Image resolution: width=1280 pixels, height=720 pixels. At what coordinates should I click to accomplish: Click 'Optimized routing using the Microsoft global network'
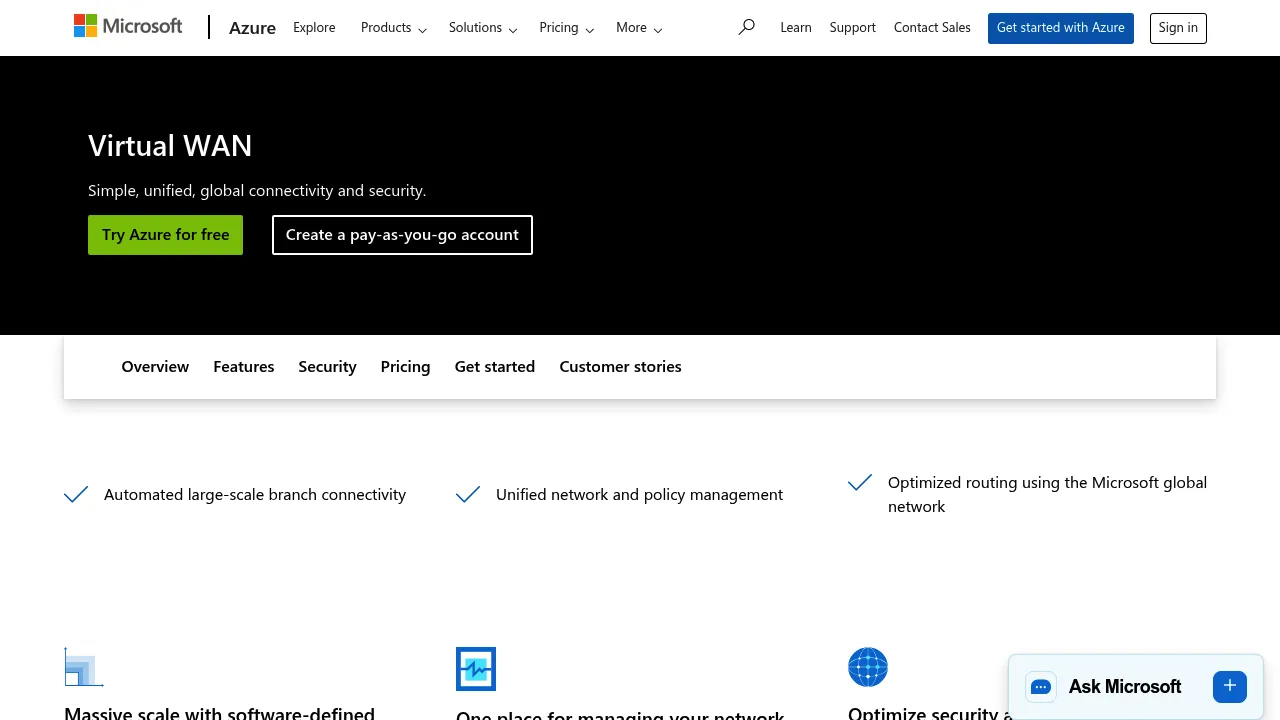(x=1047, y=494)
